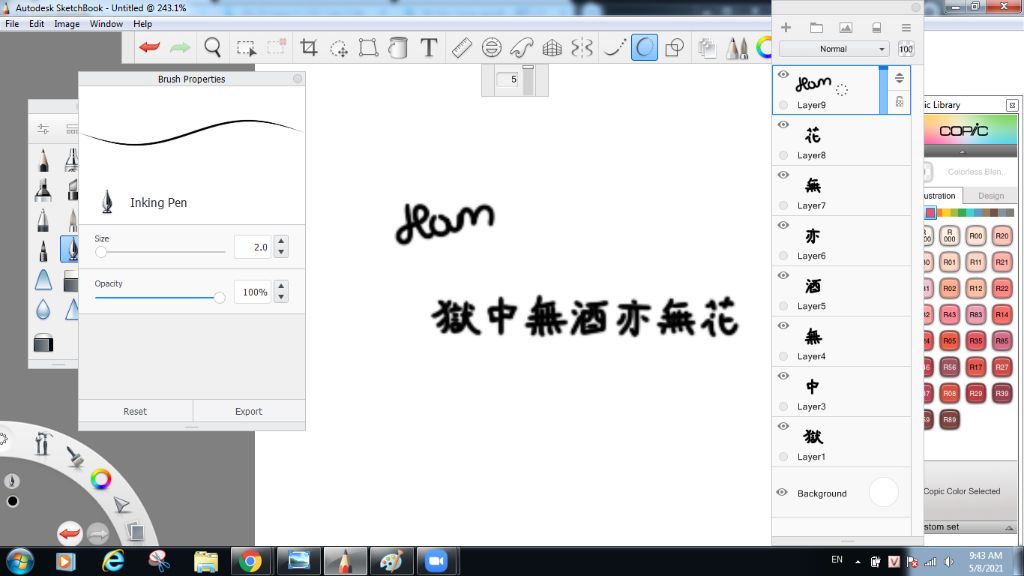Open the French Curve tool

(522, 48)
